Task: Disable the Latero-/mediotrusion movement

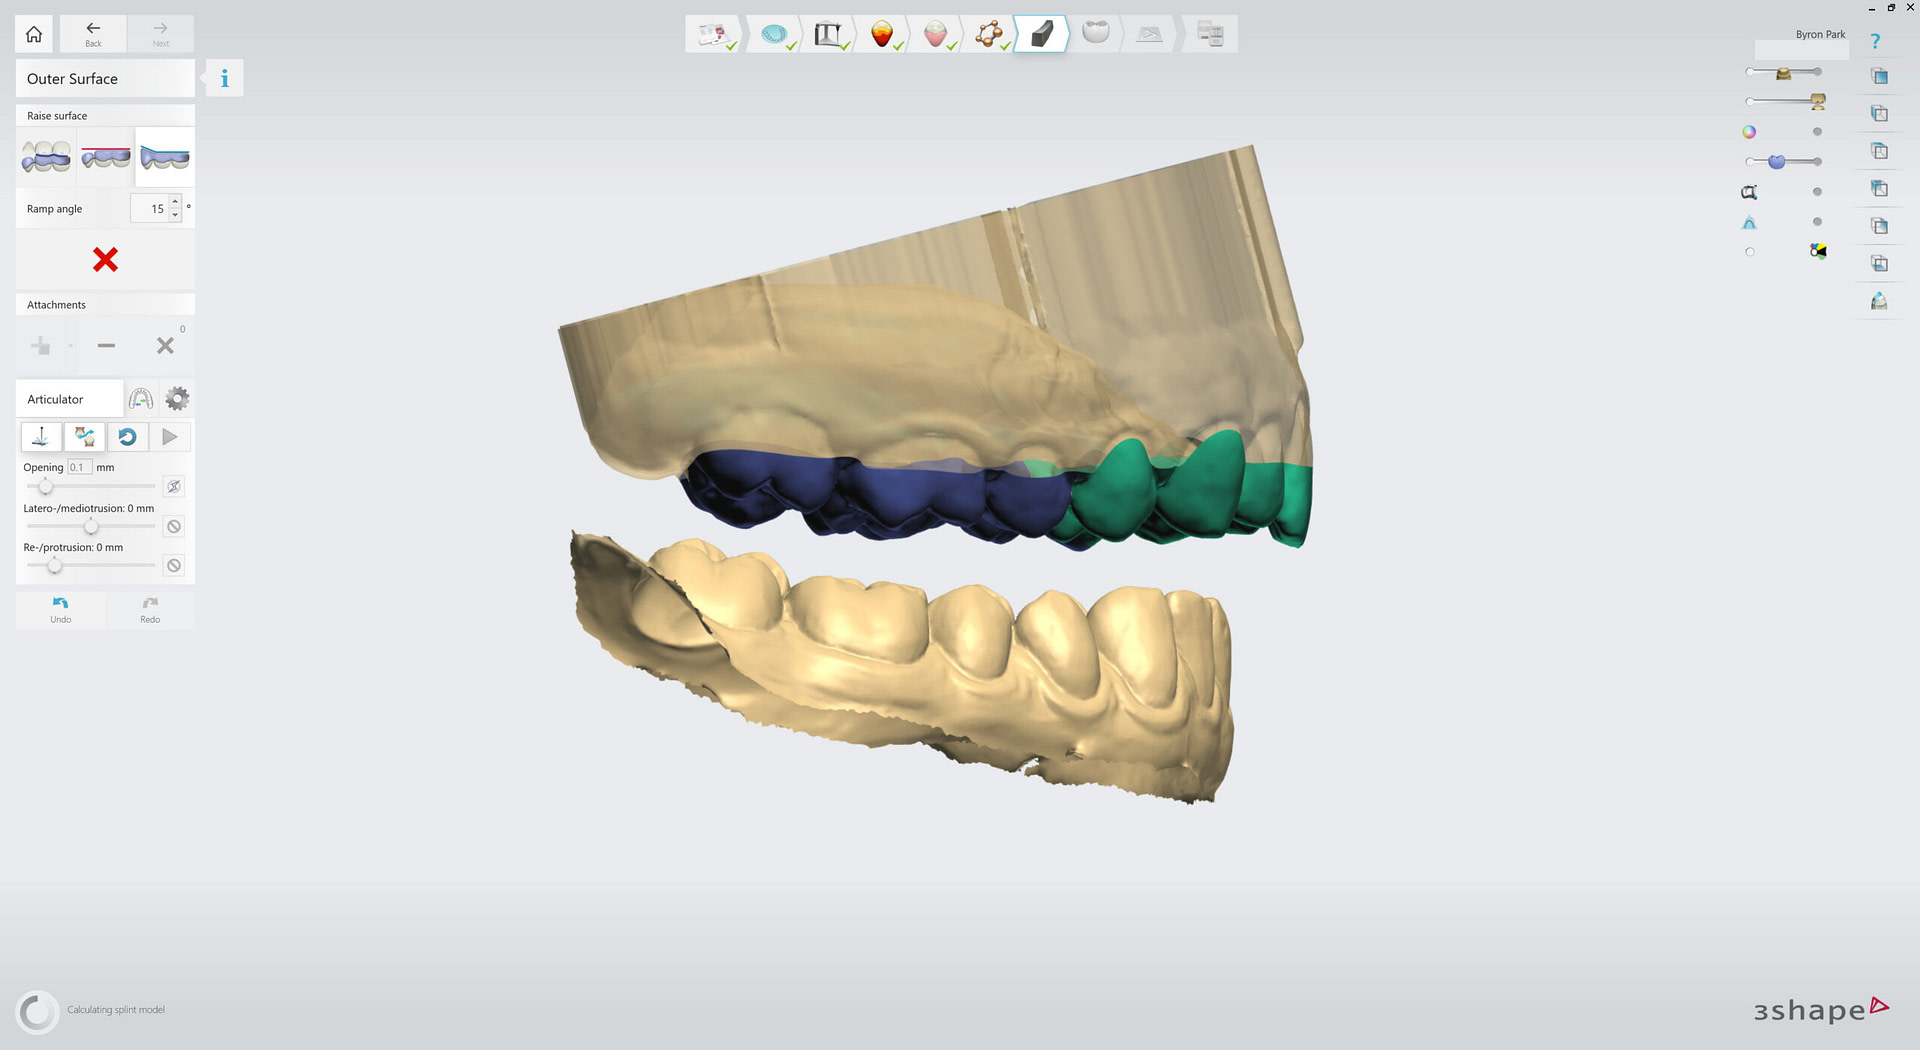Action: pyautogui.click(x=173, y=526)
